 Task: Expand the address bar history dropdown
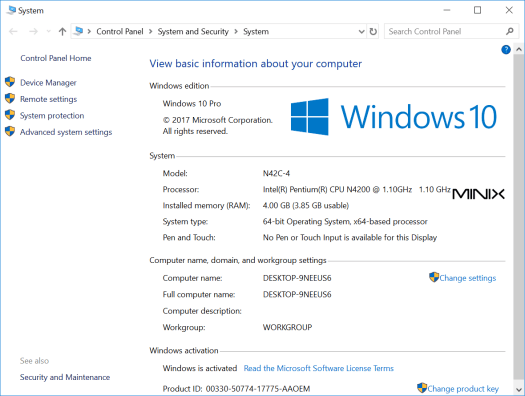point(362,31)
